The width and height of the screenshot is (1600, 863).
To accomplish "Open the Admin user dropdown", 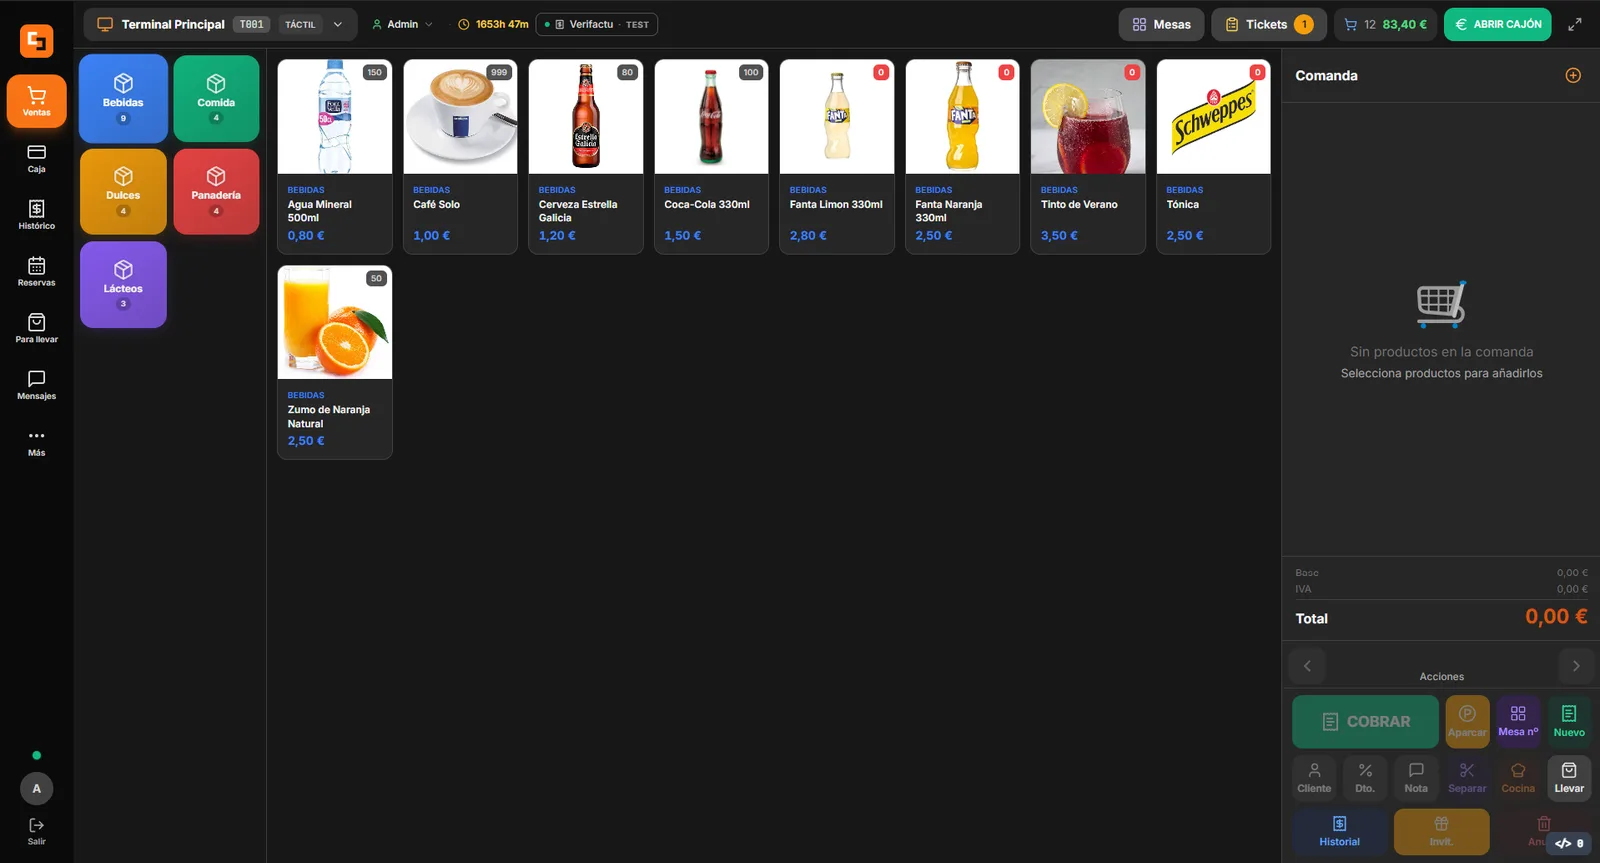I will pos(402,24).
